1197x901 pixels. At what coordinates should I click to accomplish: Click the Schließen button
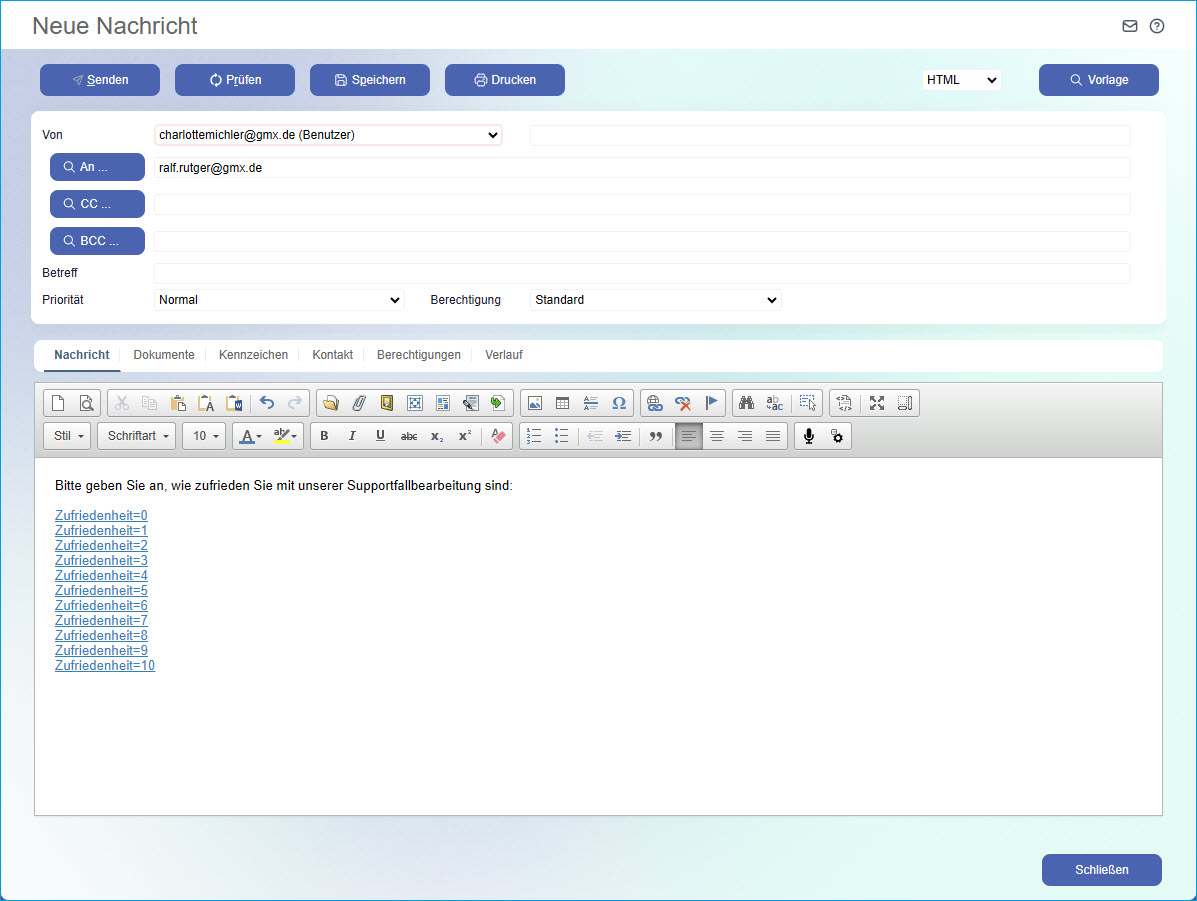pyautogui.click(x=1102, y=870)
